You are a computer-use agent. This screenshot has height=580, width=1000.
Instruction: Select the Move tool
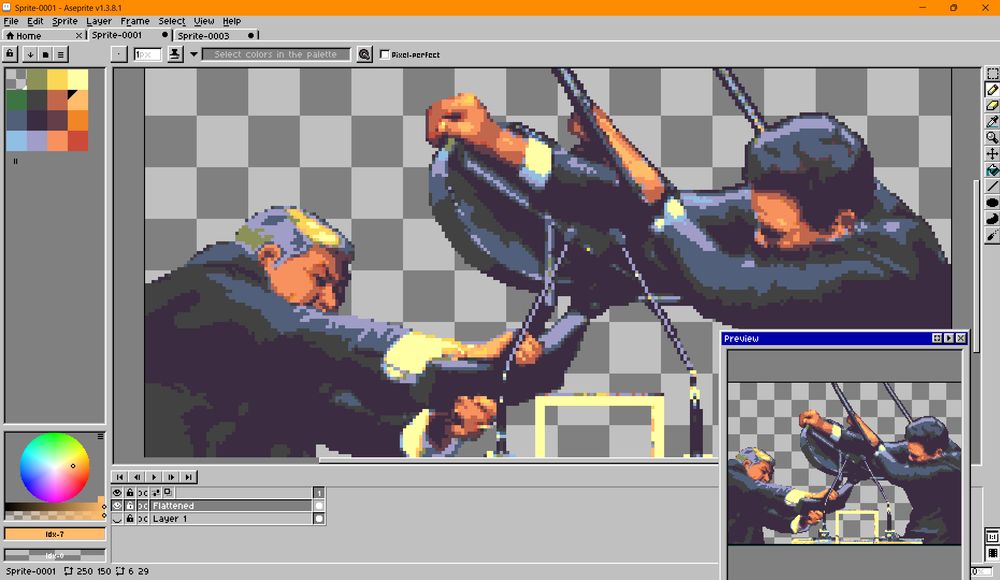tap(992, 154)
